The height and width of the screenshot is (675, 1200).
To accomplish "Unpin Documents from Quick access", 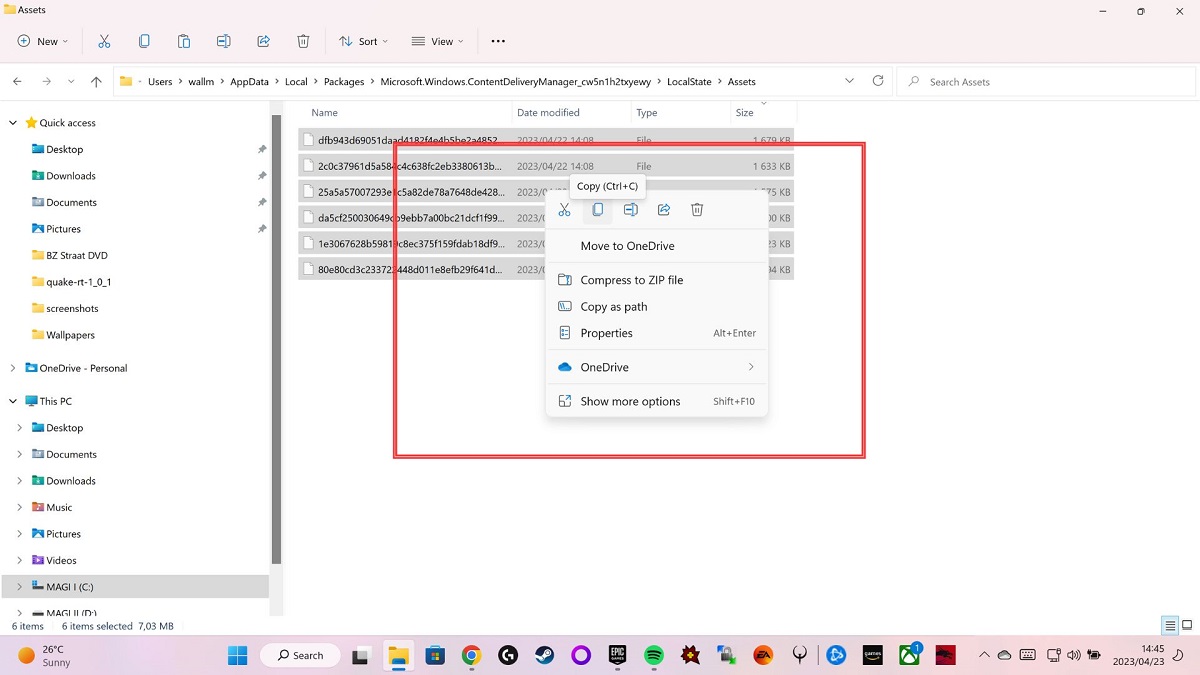I will click(261, 202).
